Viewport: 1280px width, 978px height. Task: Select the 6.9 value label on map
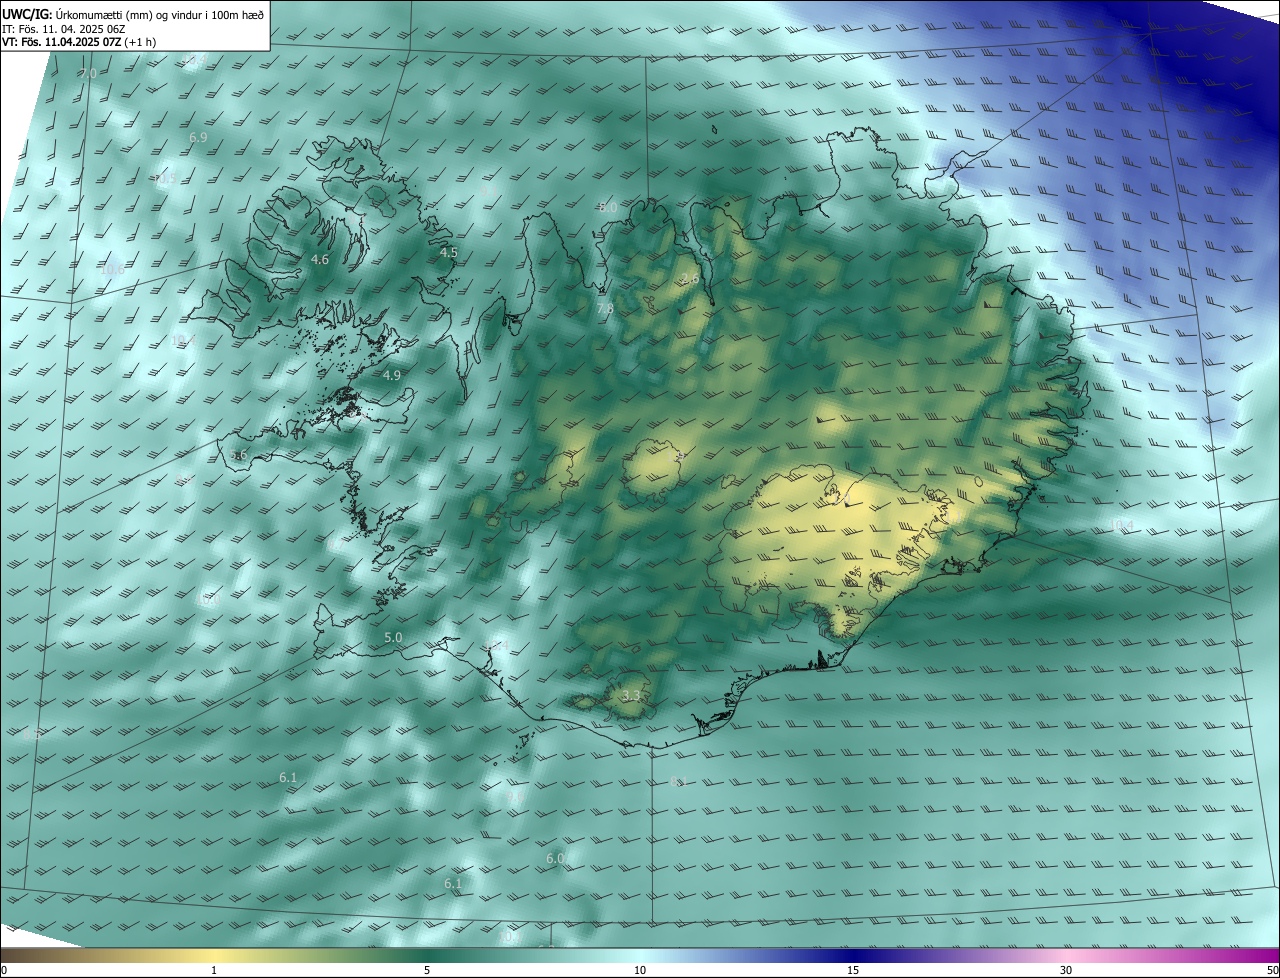[198, 137]
